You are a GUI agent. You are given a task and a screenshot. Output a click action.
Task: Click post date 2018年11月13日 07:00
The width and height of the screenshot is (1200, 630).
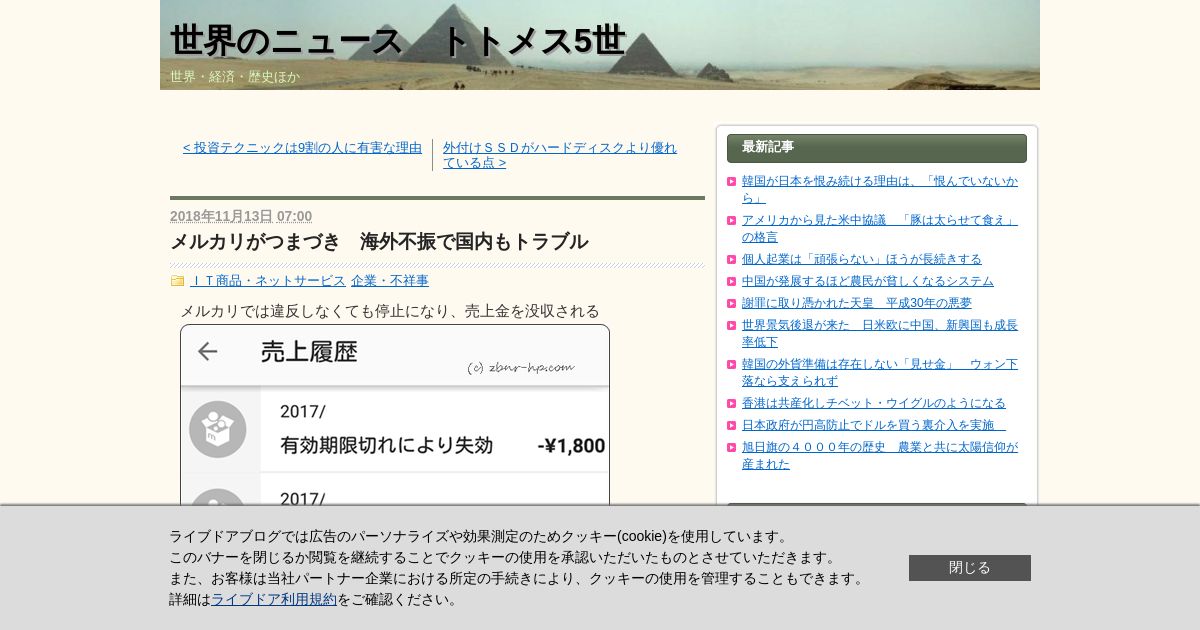pos(241,216)
